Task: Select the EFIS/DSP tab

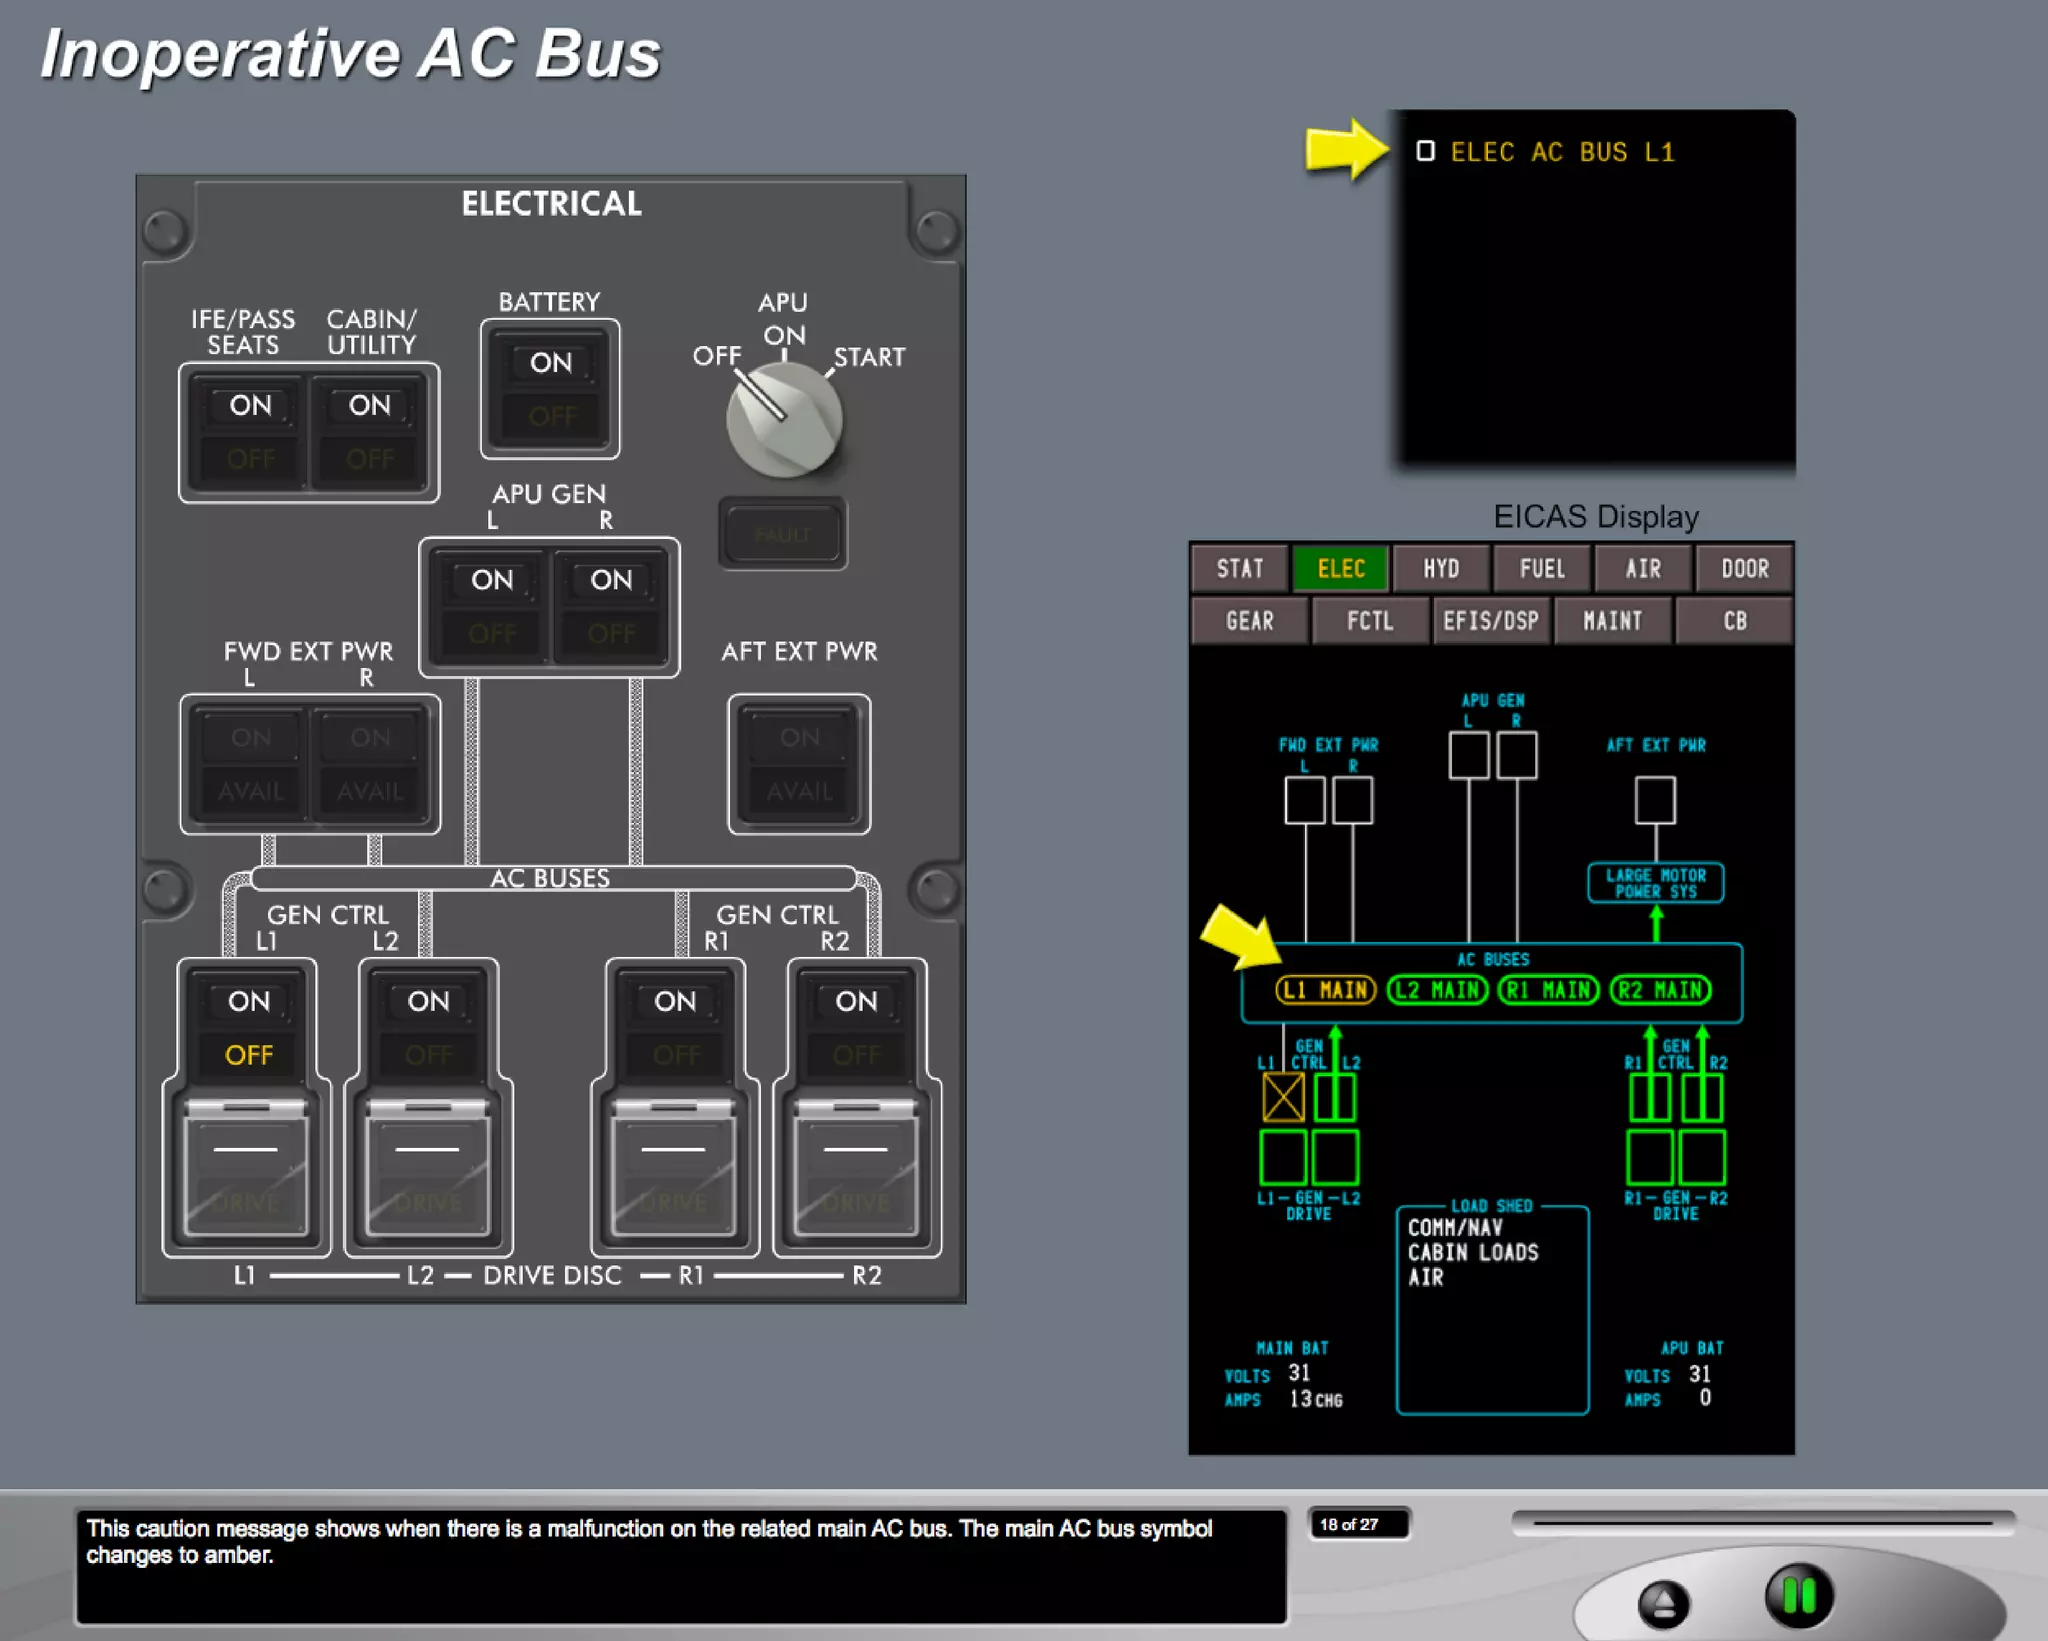Action: (1491, 621)
